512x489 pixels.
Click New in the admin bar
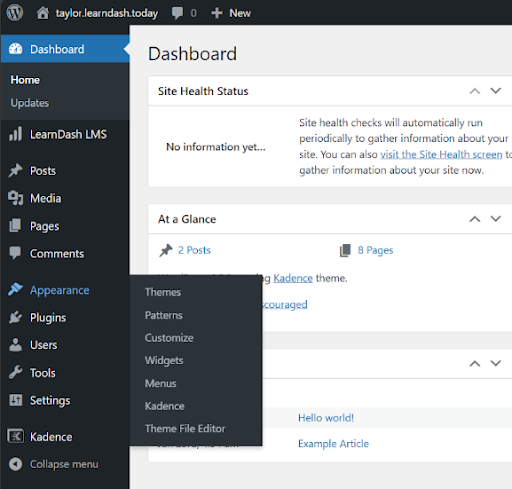(240, 13)
